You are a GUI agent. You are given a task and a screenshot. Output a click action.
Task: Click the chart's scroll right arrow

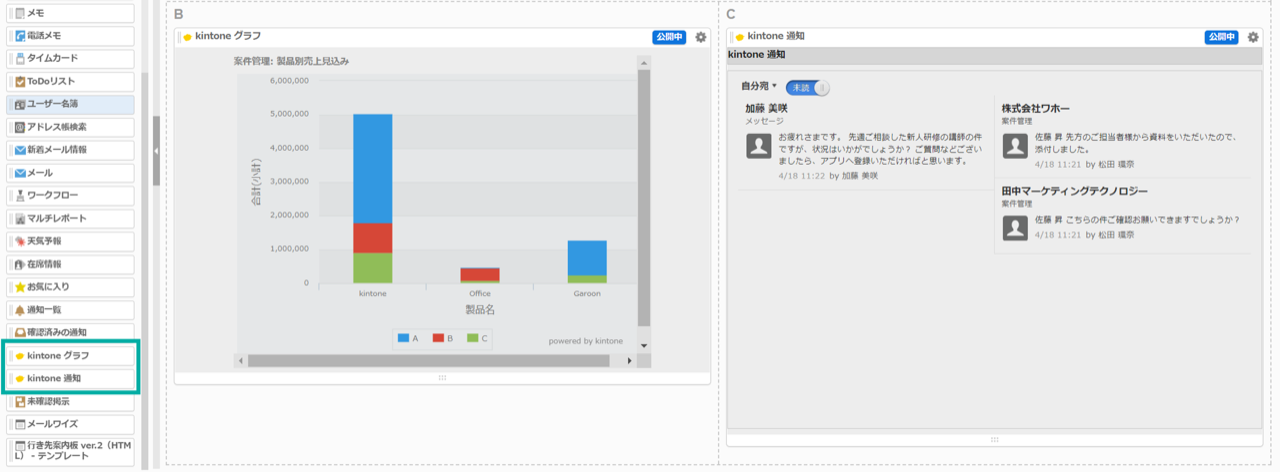click(x=629, y=360)
